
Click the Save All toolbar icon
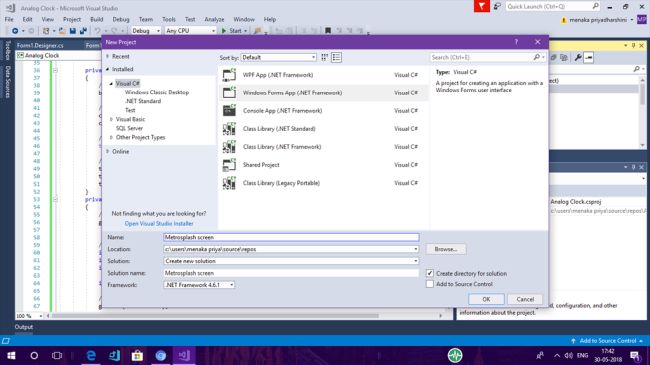(x=83, y=31)
